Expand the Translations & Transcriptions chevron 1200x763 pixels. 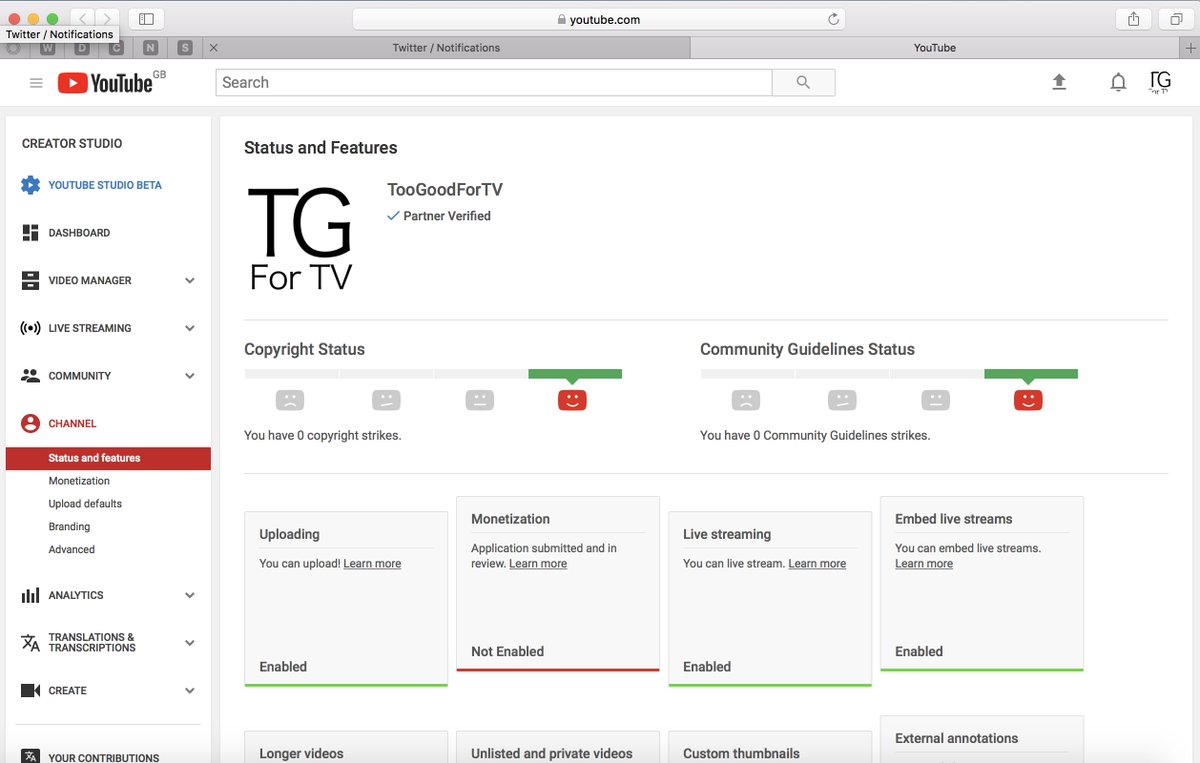pos(190,643)
